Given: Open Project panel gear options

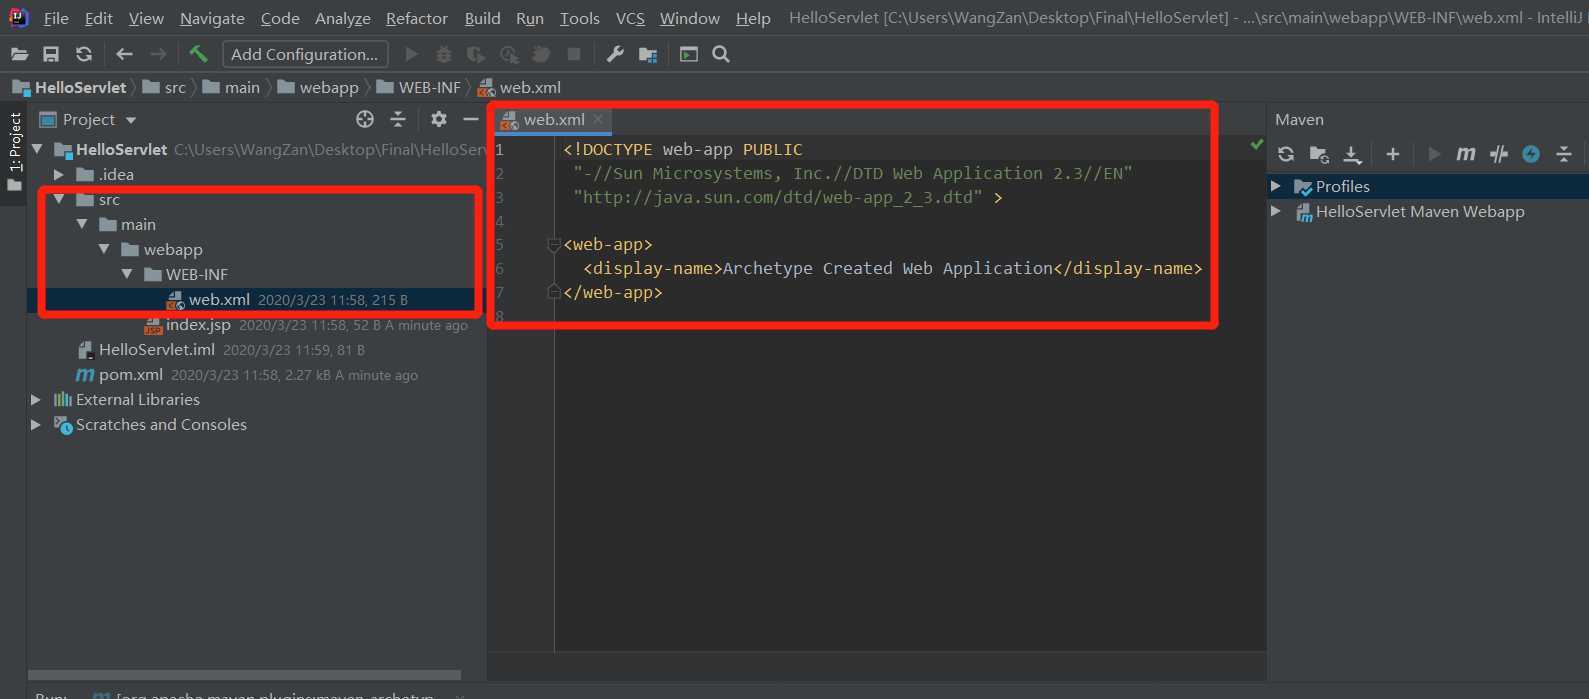Looking at the screenshot, I should 438,119.
